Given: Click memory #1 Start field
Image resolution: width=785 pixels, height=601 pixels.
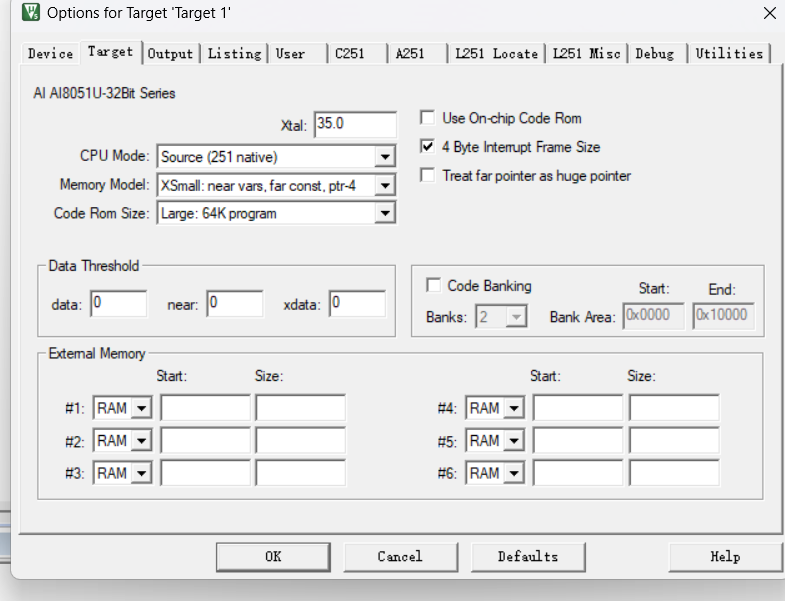Looking at the screenshot, I should click(x=205, y=408).
